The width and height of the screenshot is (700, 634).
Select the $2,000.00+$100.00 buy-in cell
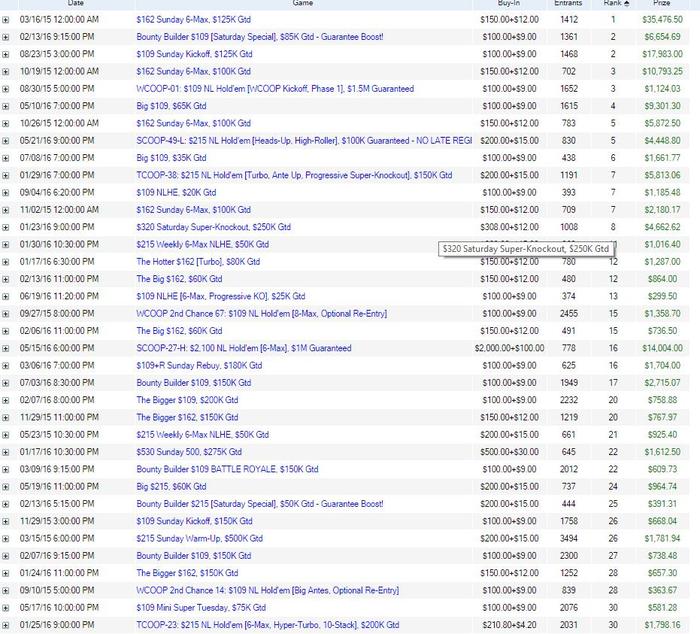[x=509, y=348]
